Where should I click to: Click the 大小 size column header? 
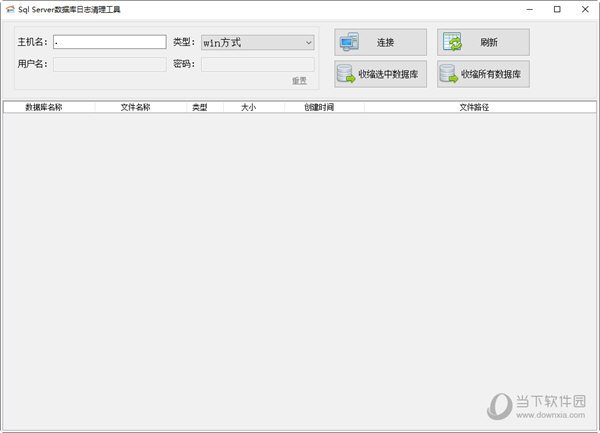[254, 107]
